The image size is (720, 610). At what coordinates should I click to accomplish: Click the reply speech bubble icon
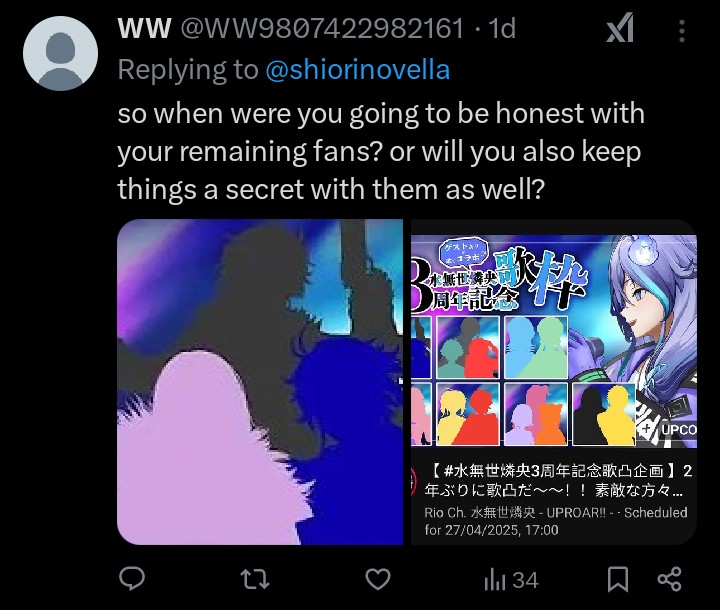[132, 579]
